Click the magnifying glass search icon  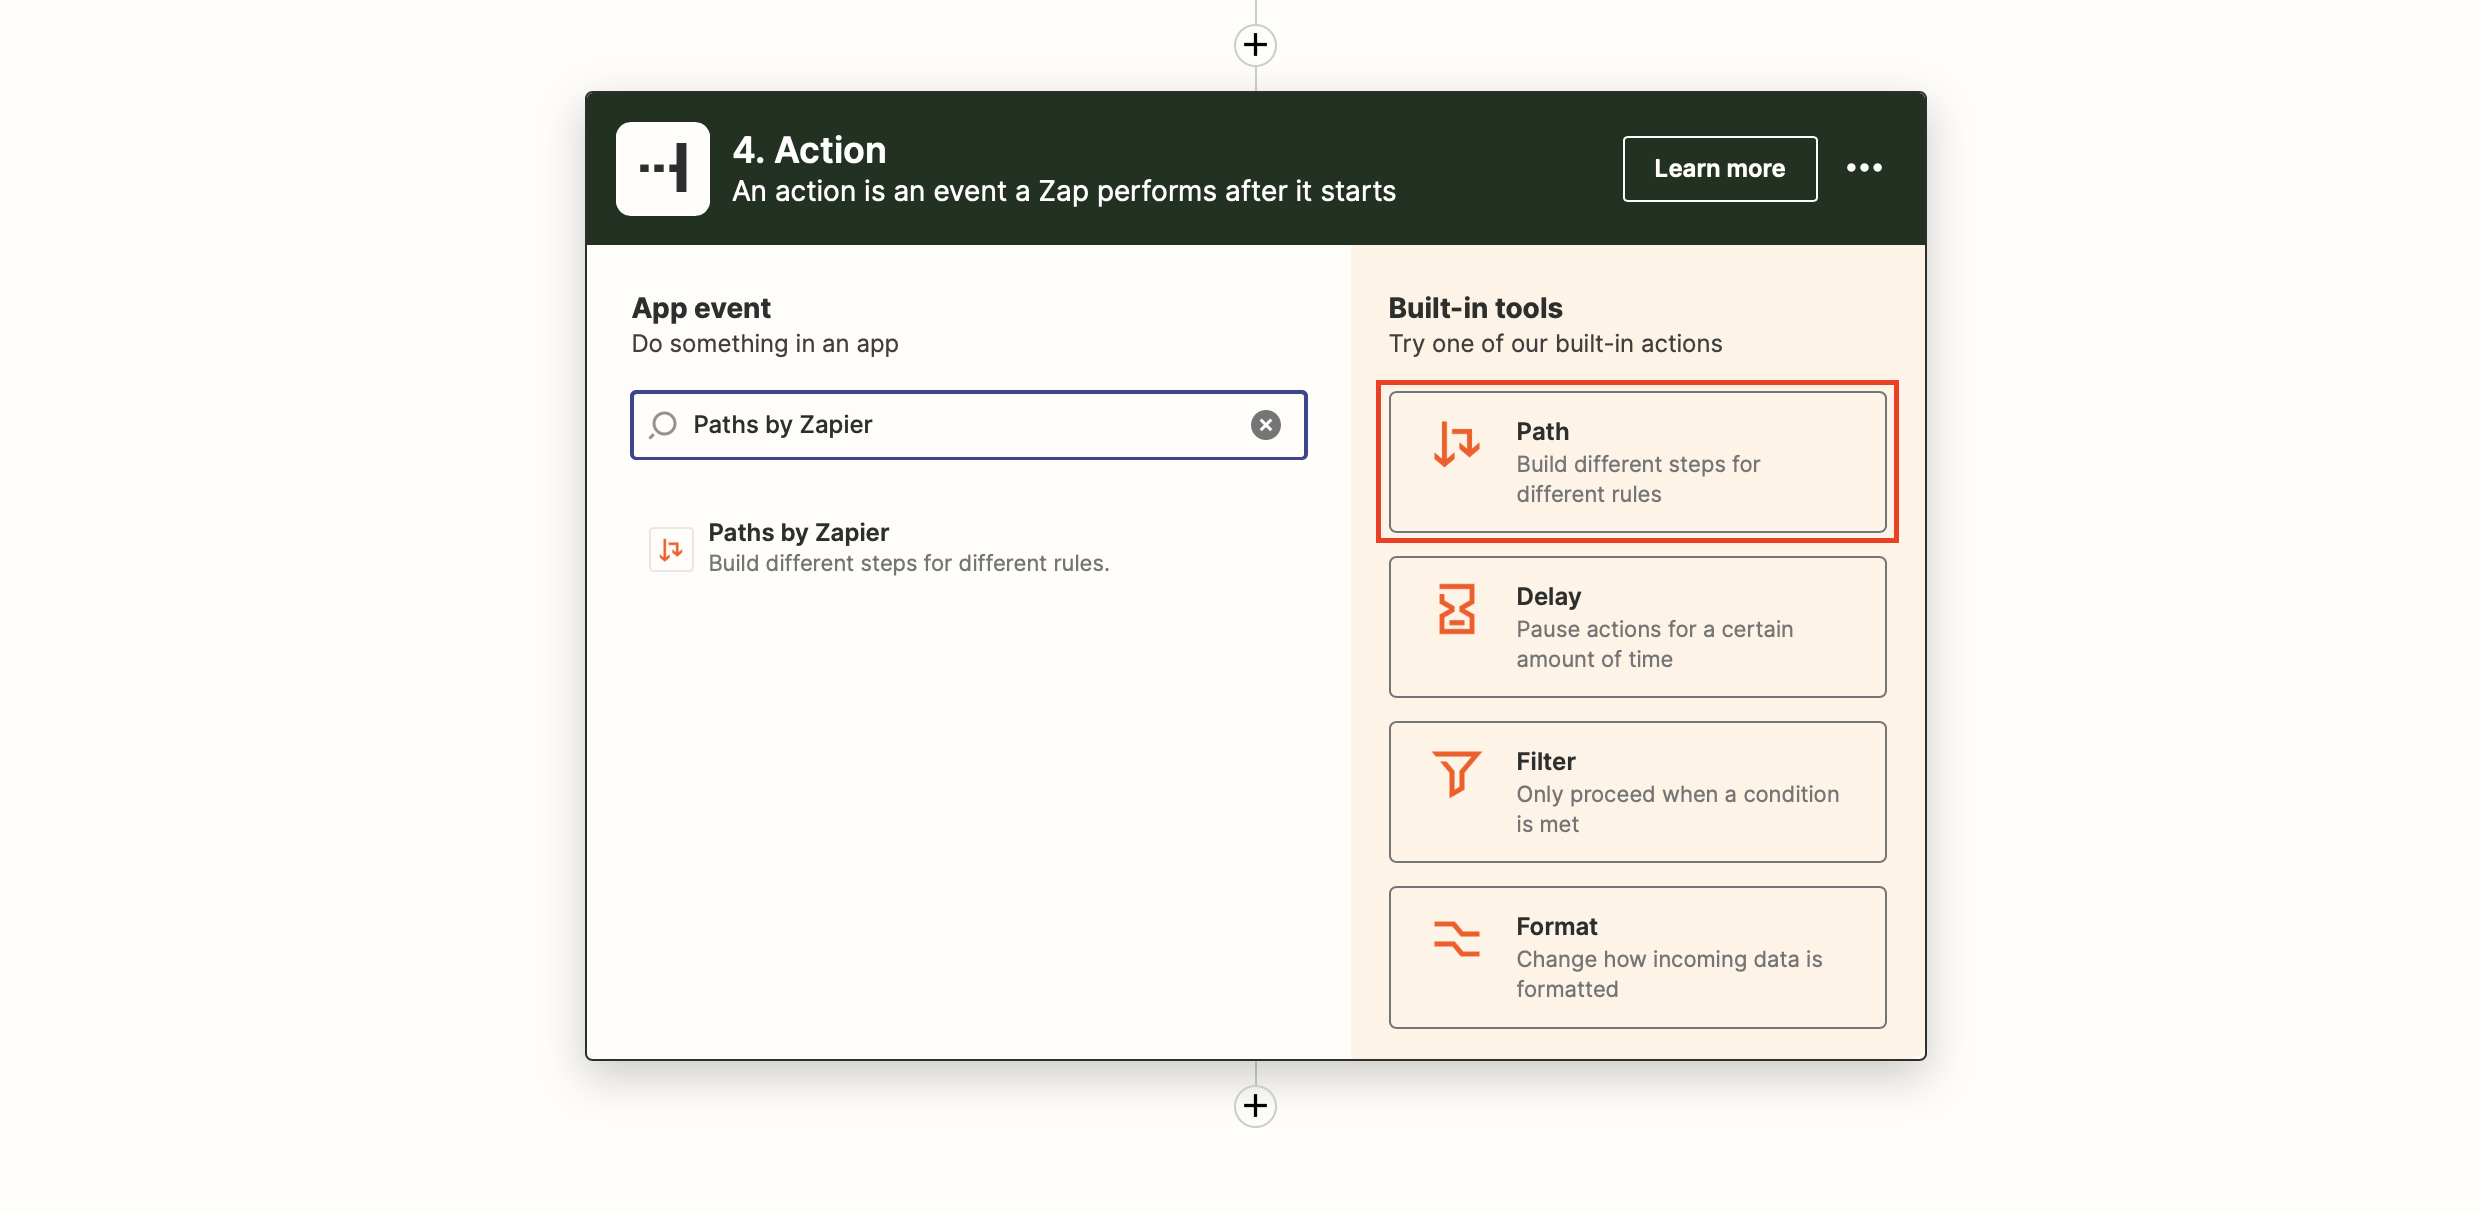(663, 425)
